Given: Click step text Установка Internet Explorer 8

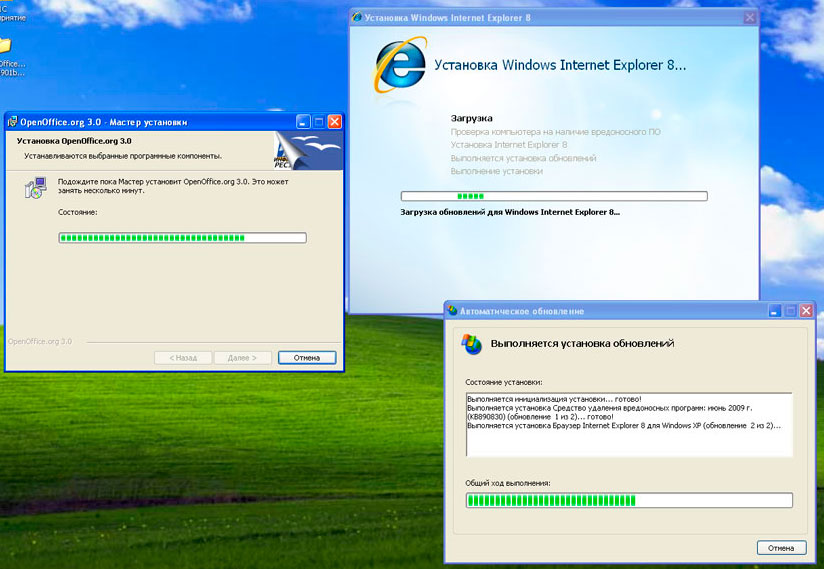Looking at the screenshot, I should 509,144.
